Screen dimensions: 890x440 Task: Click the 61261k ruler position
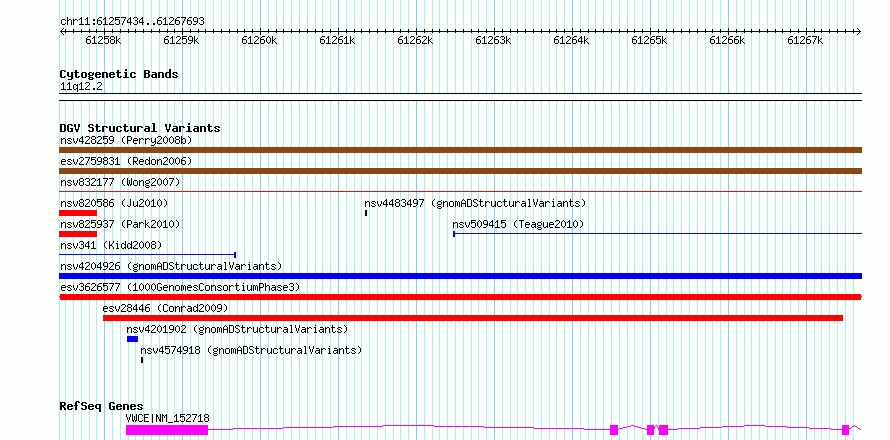tap(337, 40)
